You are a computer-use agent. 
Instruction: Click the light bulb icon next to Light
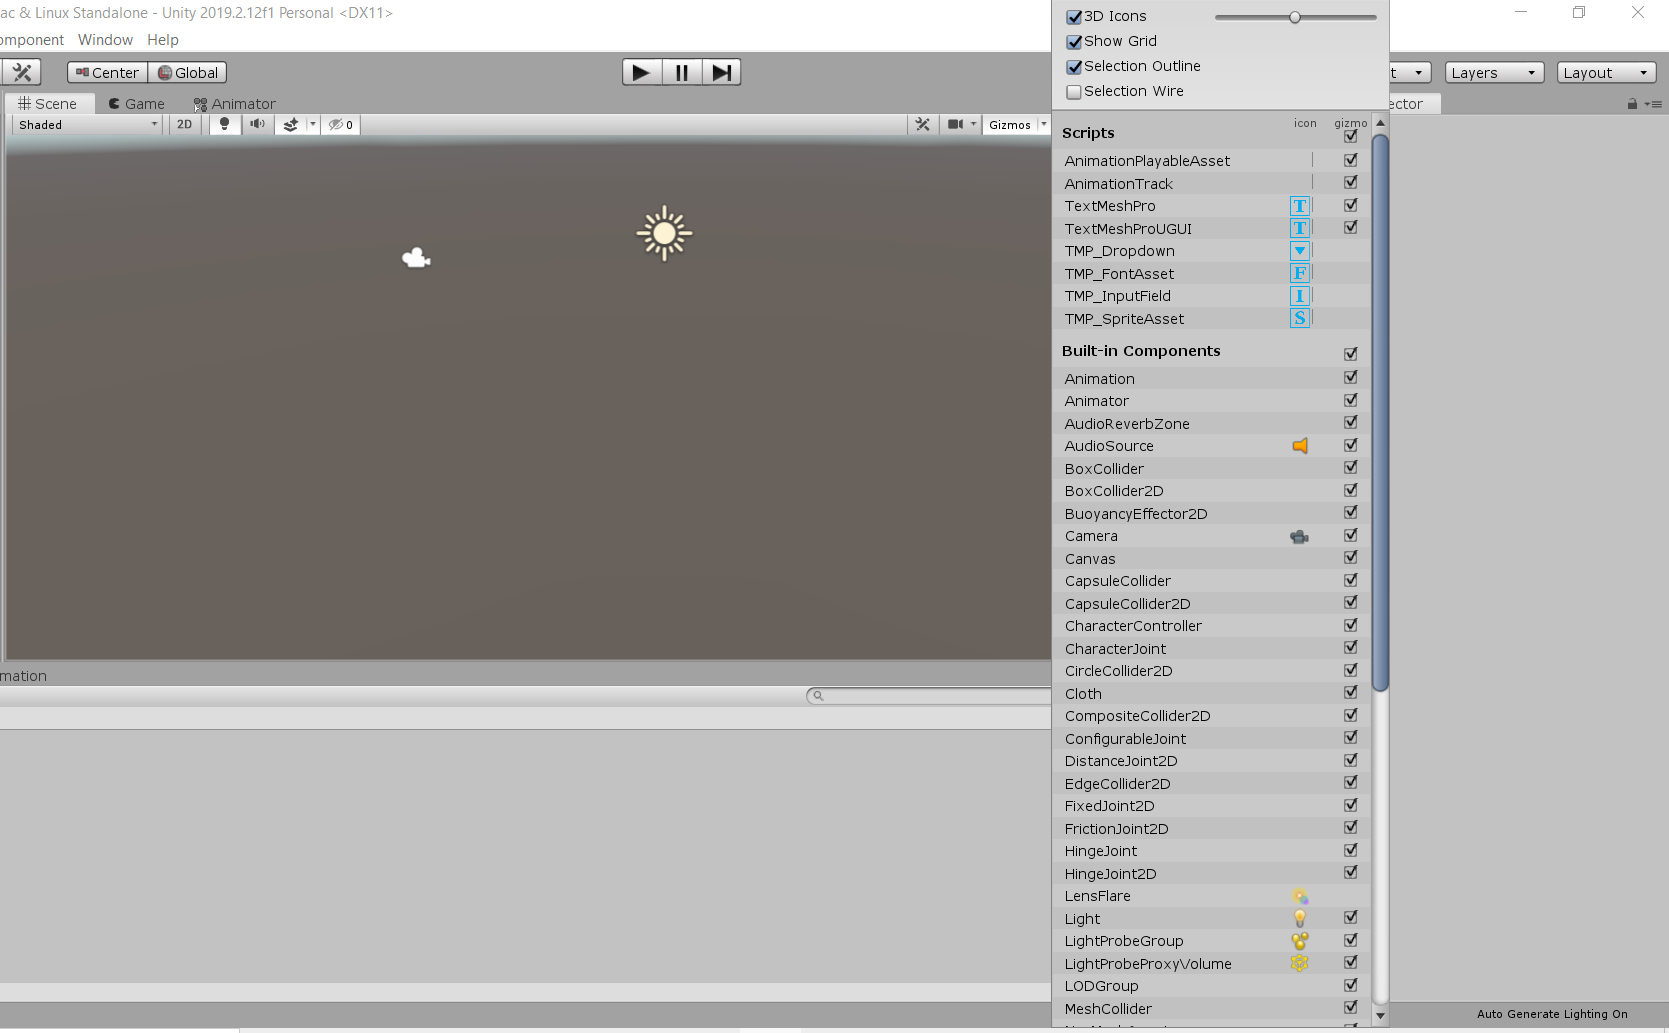[1299, 918]
